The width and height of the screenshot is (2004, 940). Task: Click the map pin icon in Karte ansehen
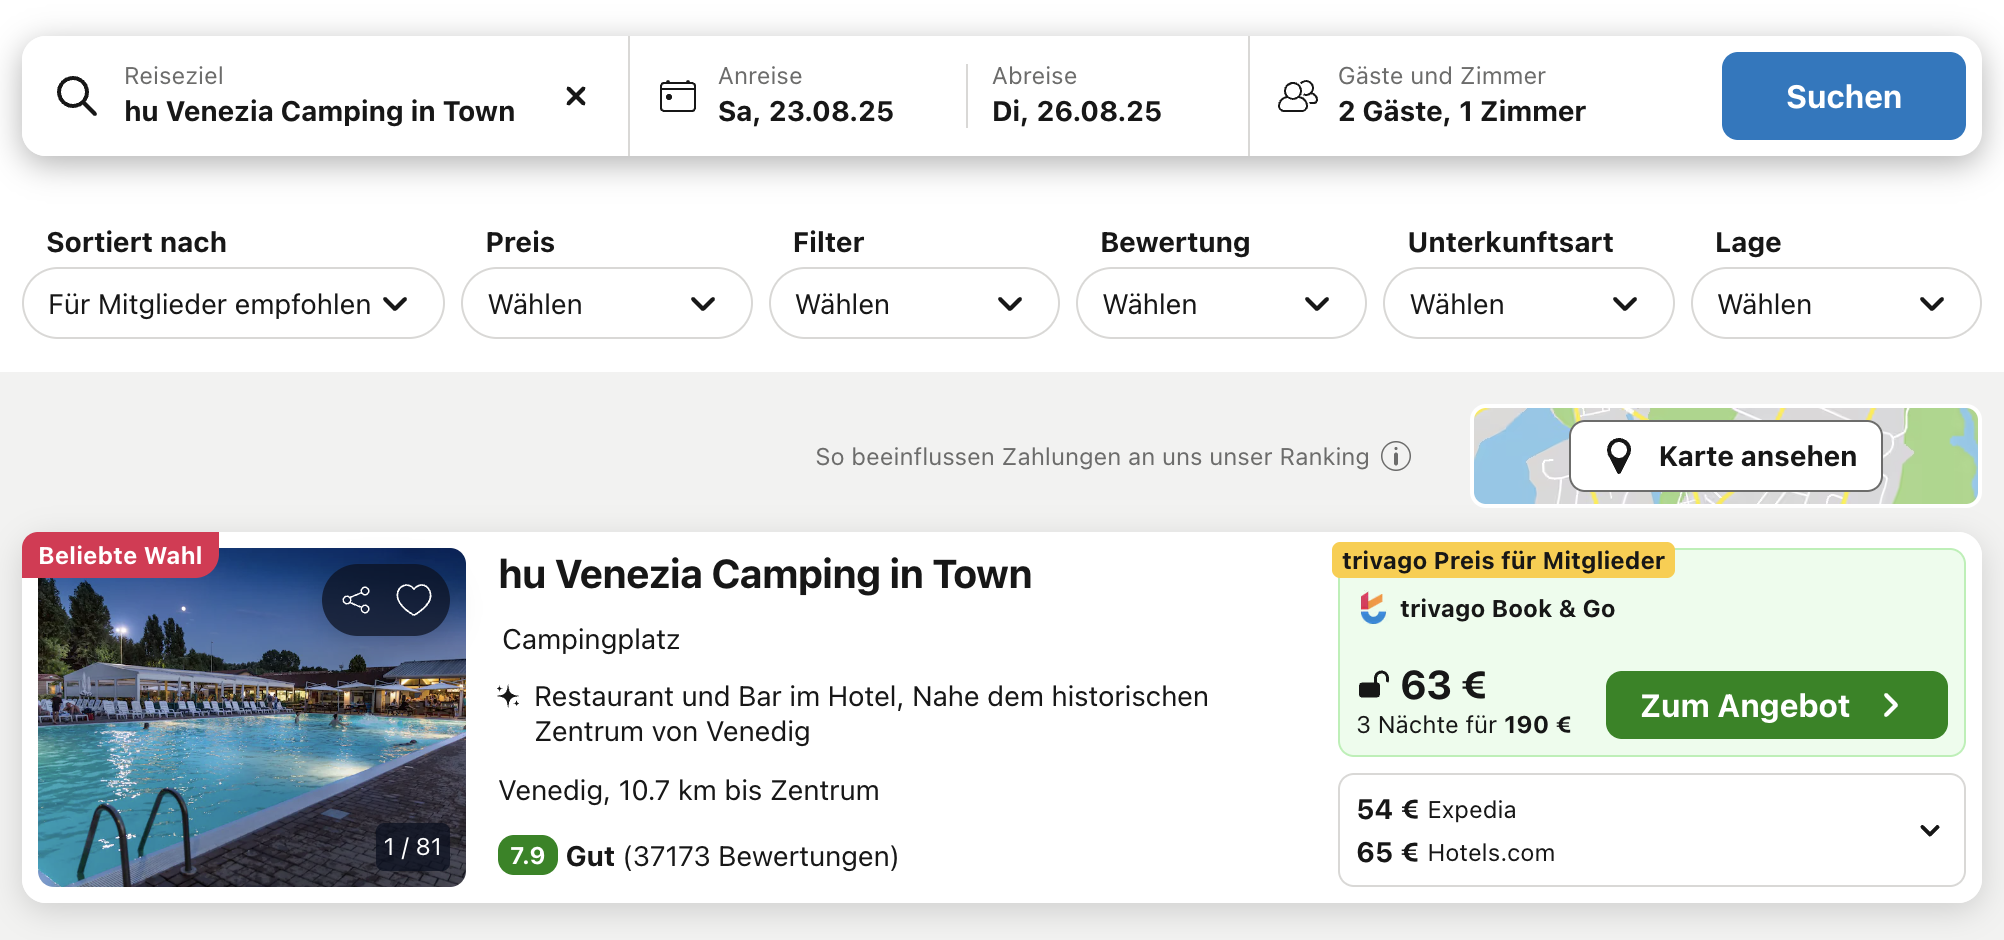(1618, 456)
